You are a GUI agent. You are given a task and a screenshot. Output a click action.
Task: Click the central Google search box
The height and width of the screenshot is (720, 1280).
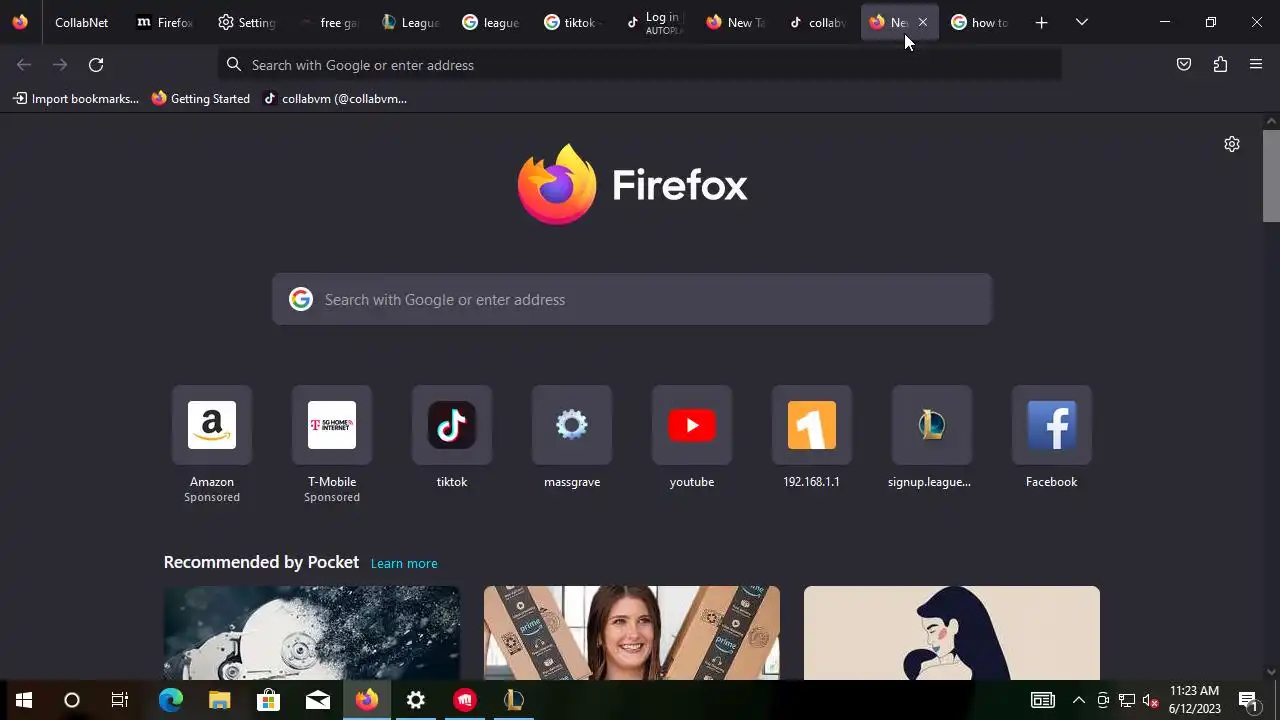[x=632, y=300]
